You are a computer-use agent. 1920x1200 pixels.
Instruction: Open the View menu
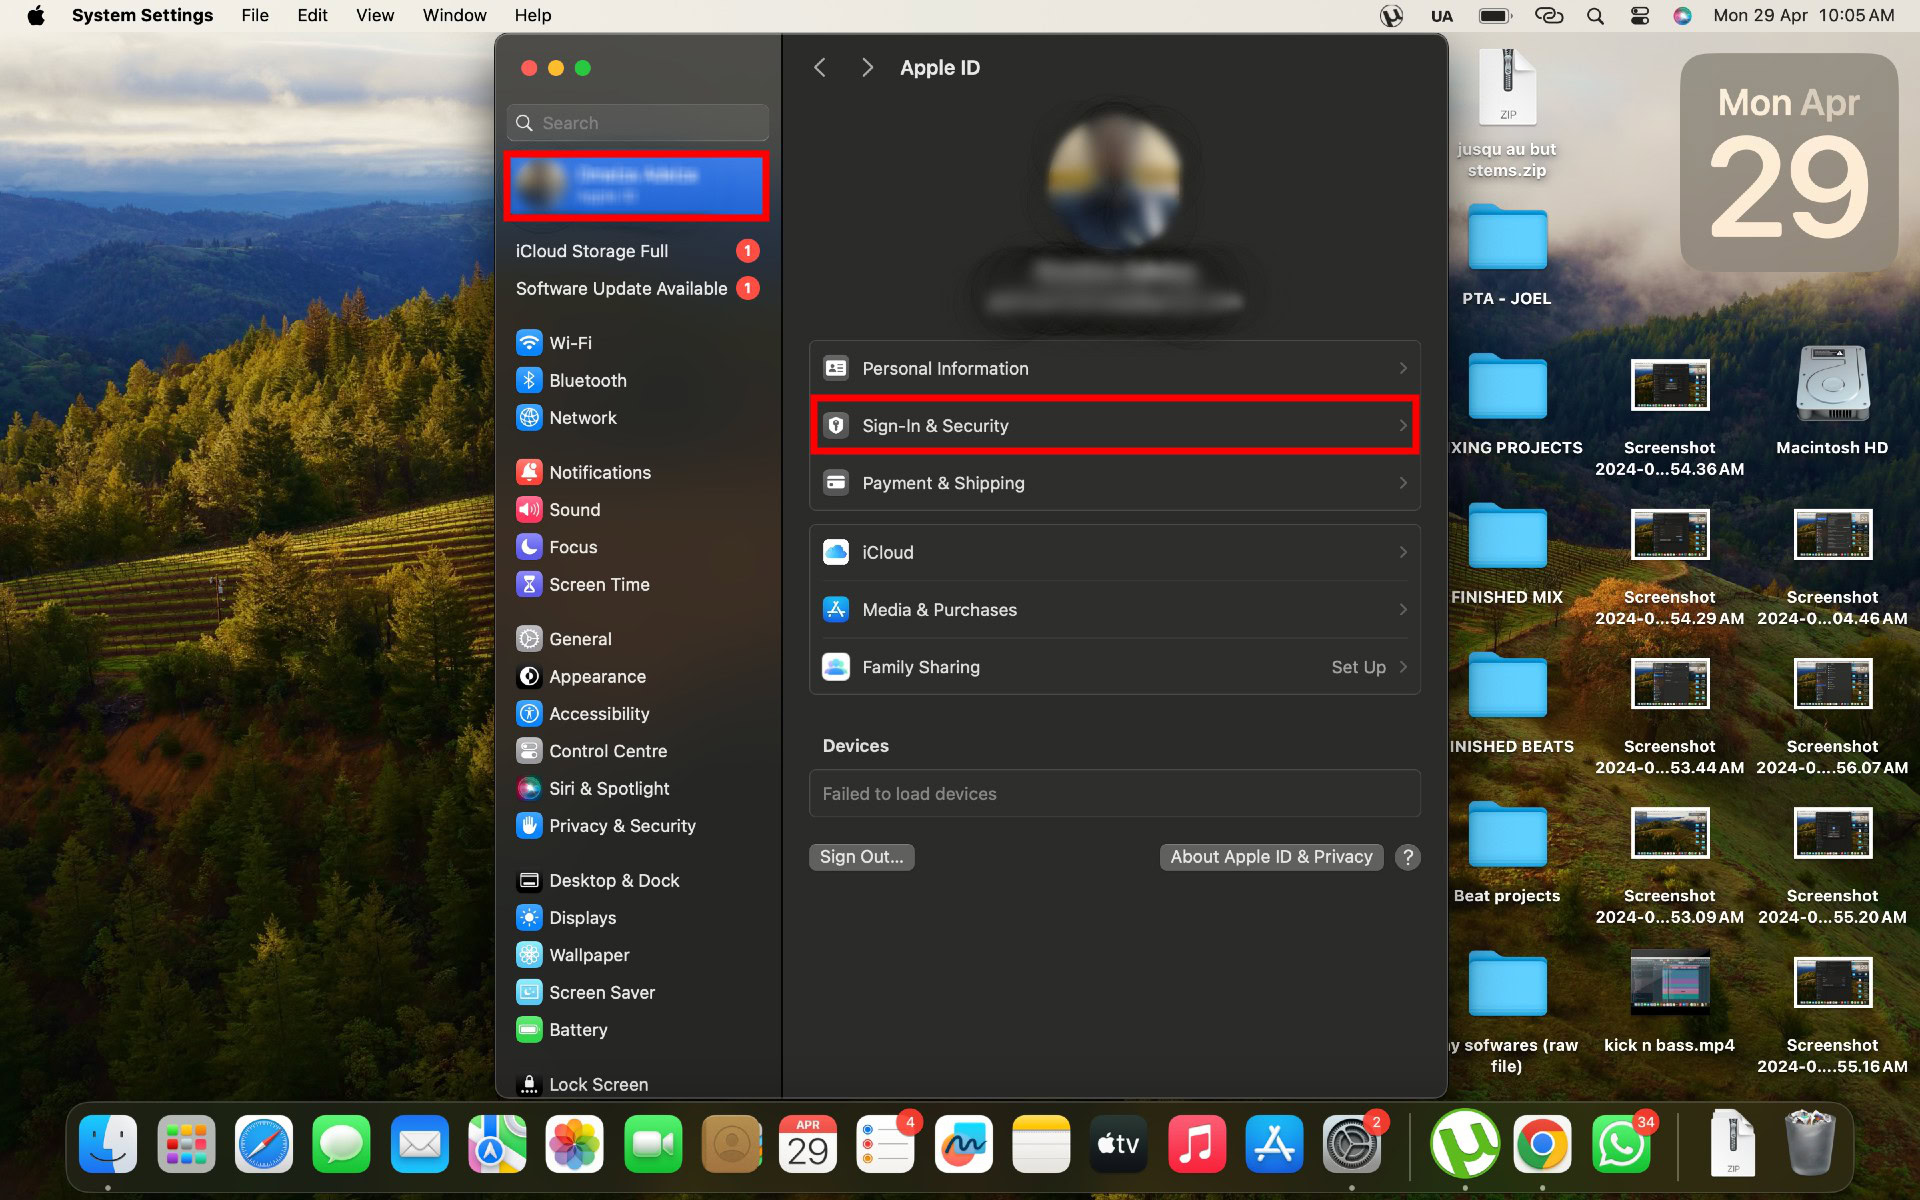[x=375, y=15]
